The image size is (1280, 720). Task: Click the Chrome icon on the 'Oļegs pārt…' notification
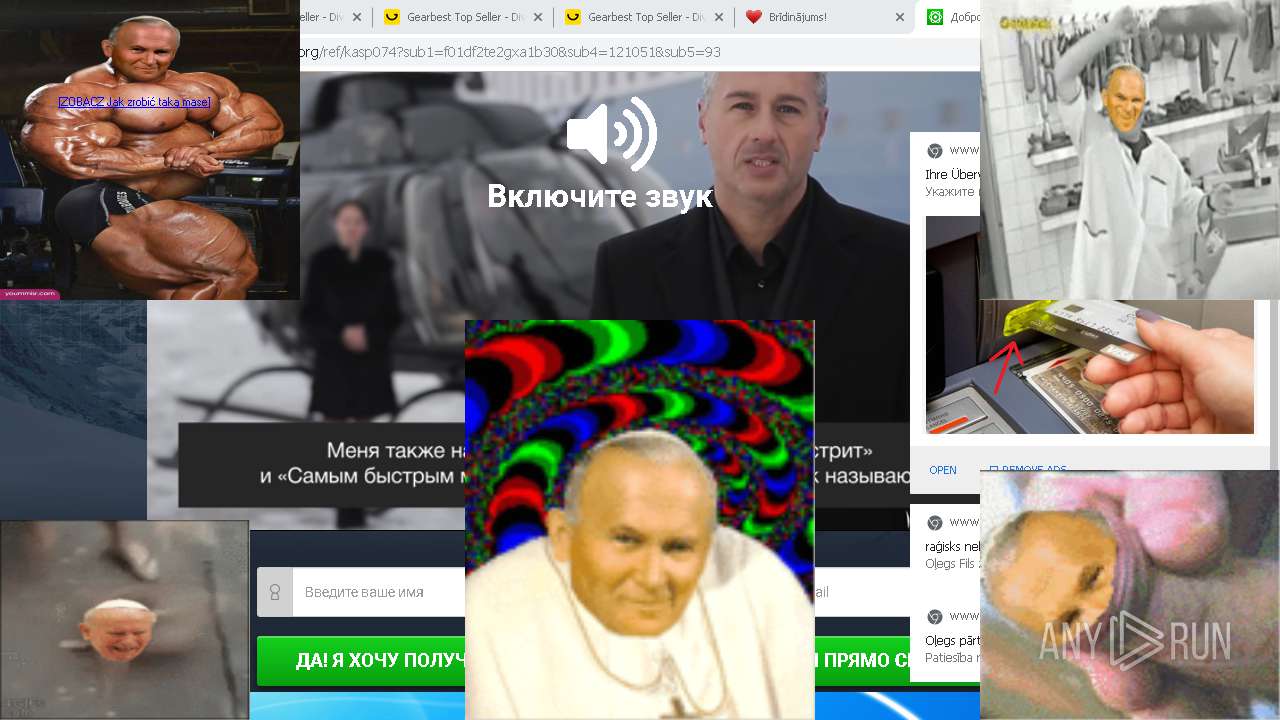(x=934, y=616)
